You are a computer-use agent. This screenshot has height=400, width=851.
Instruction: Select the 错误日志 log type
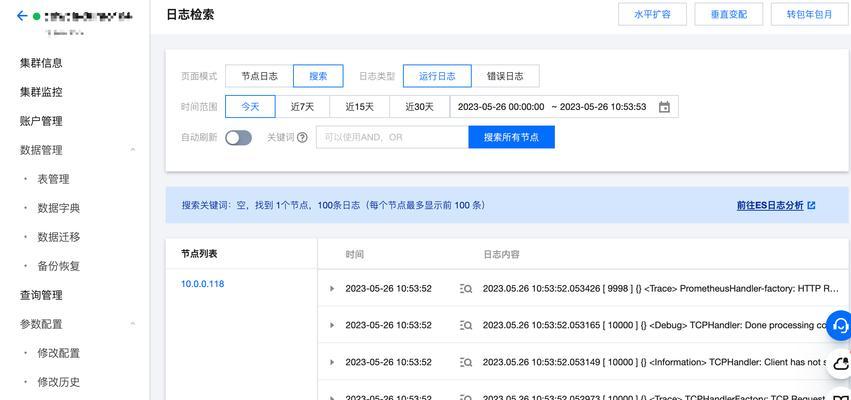tap(505, 76)
